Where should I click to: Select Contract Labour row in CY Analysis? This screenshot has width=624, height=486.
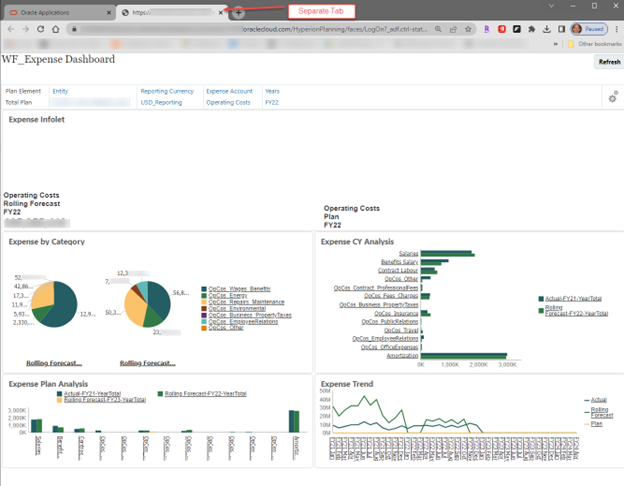[398, 271]
